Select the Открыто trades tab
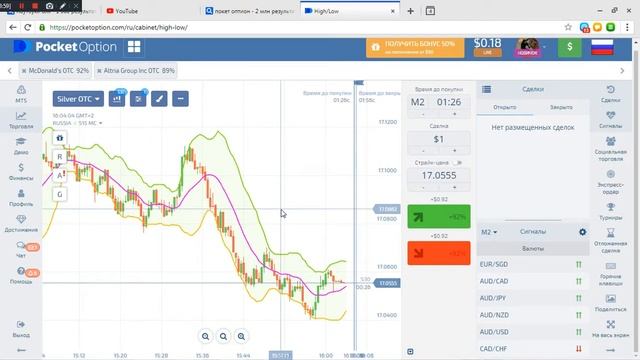The width and height of the screenshot is (640, 360). (x=505, y=107)
